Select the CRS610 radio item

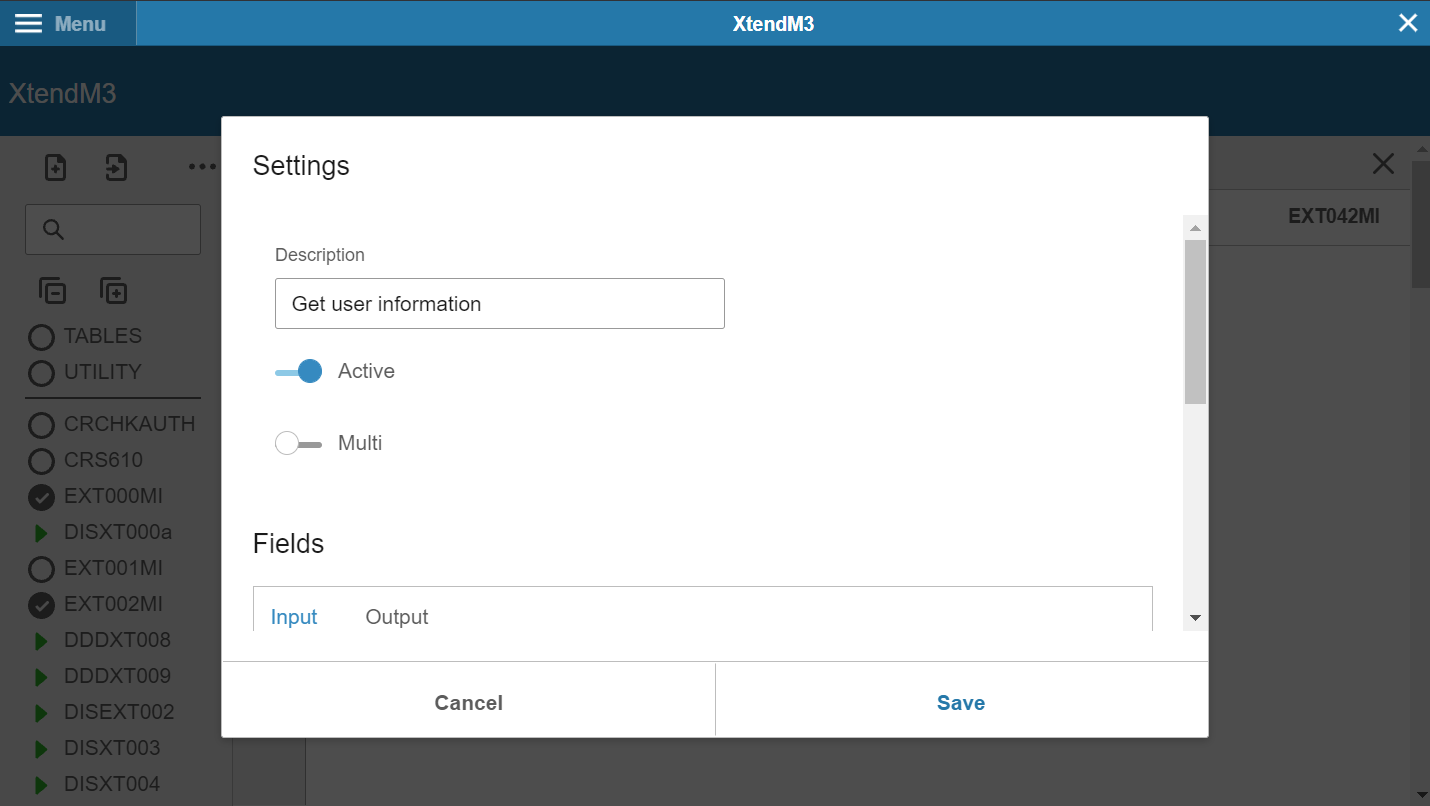tap(41, 461)
